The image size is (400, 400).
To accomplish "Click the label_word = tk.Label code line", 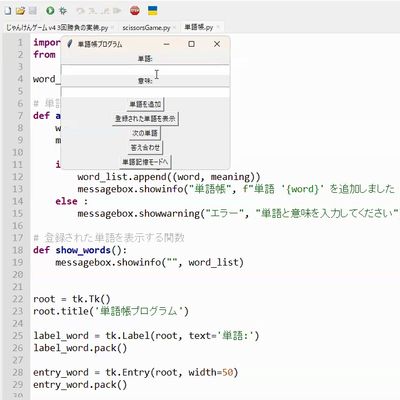I will (146, 336).
